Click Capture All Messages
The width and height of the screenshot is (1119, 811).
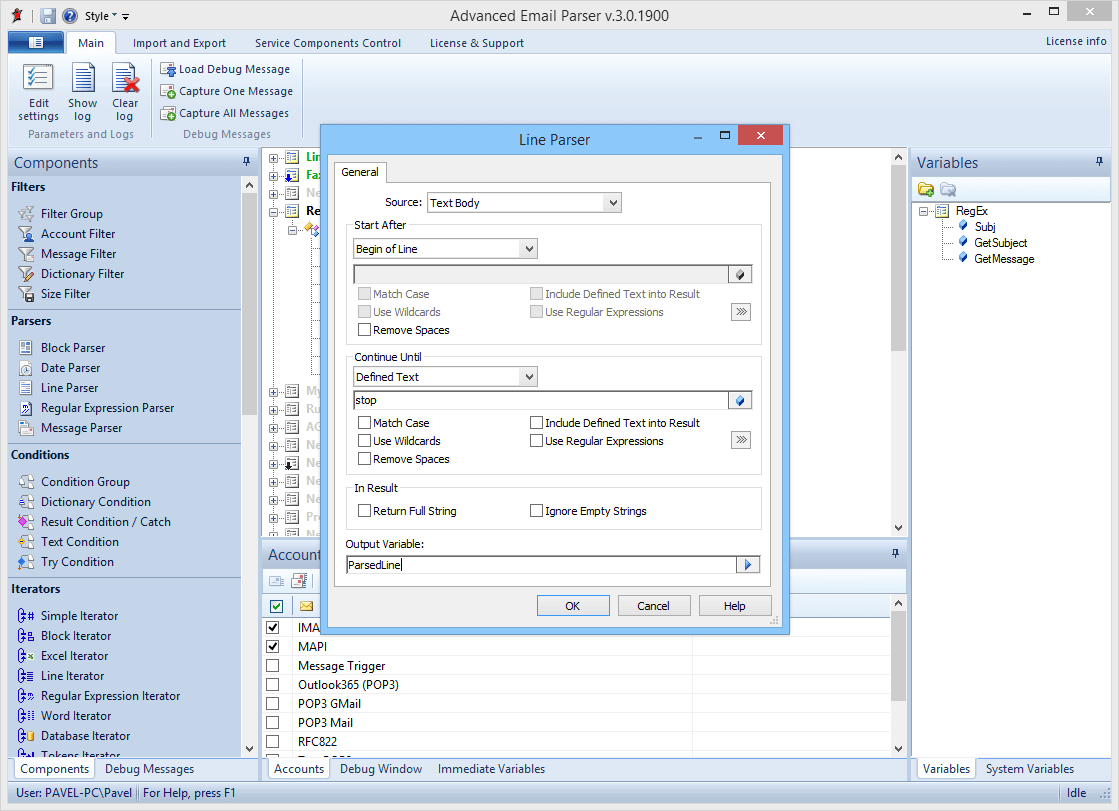click(225, 114)
